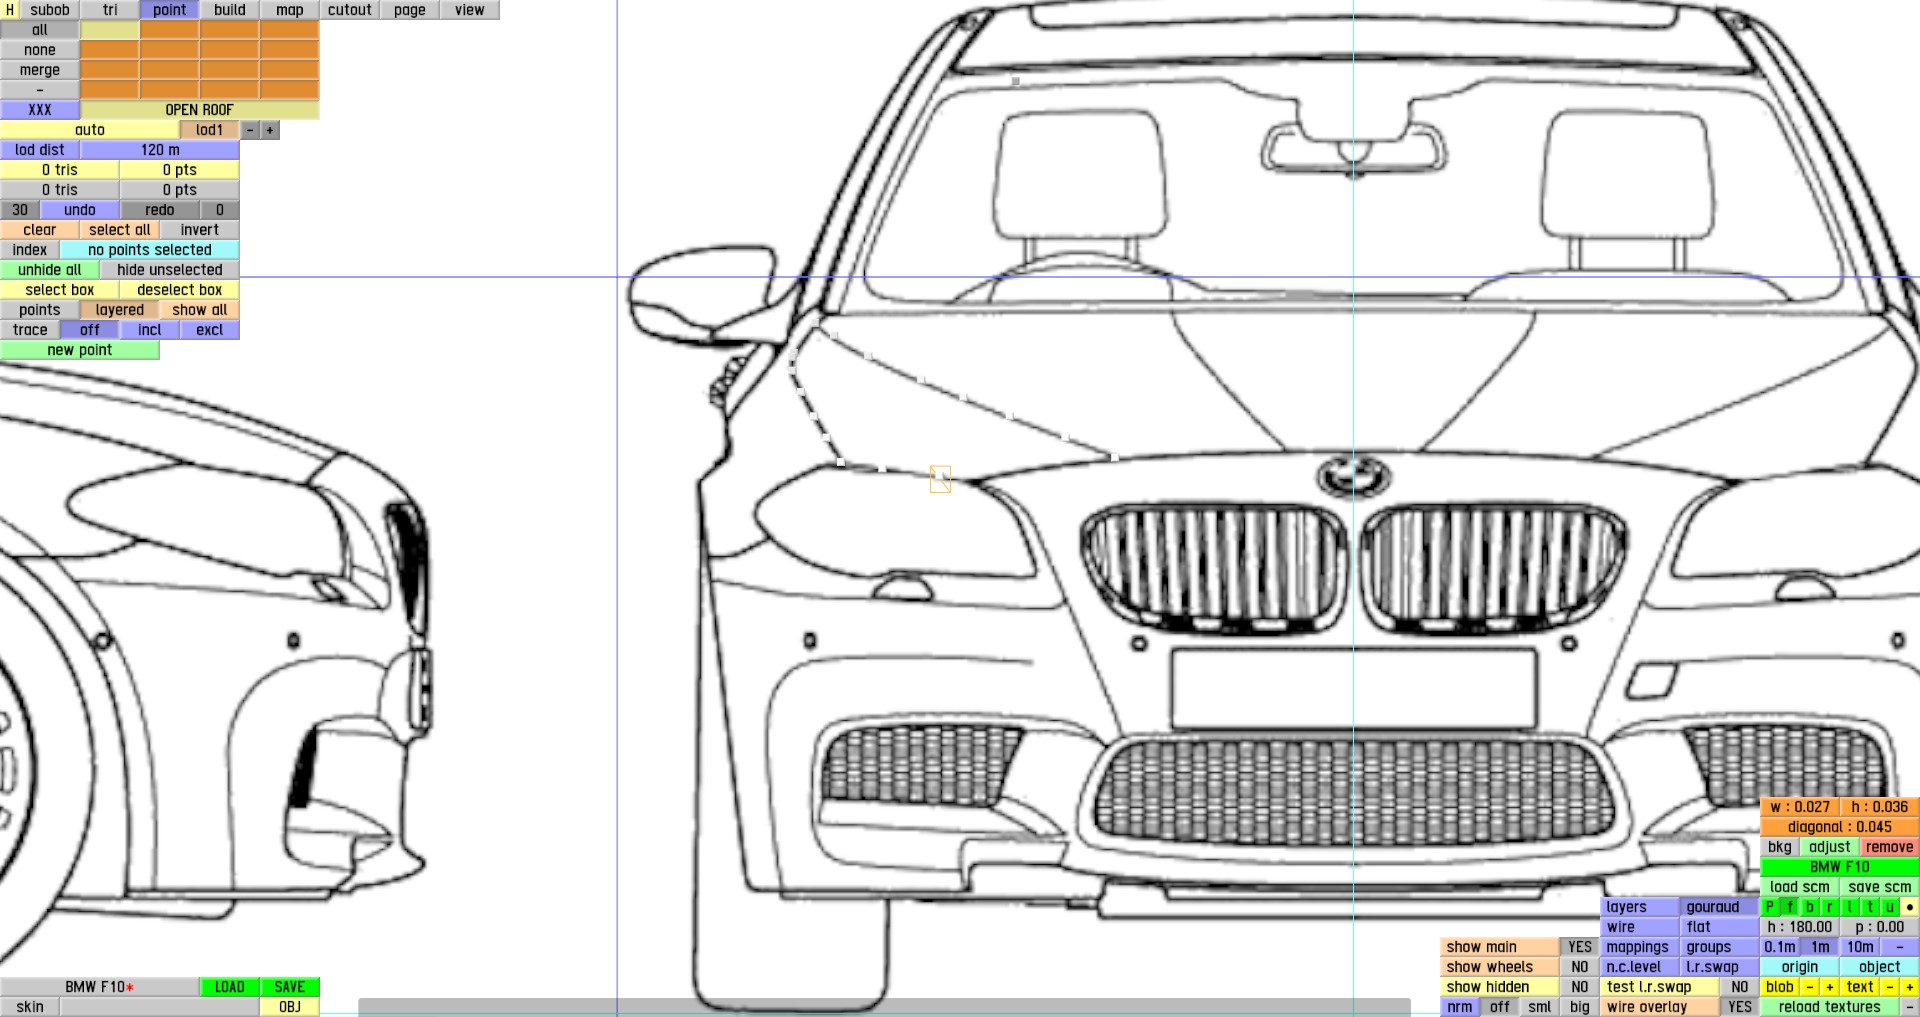
Task: Choose 'layered' points display
Action: pos(120,310)
